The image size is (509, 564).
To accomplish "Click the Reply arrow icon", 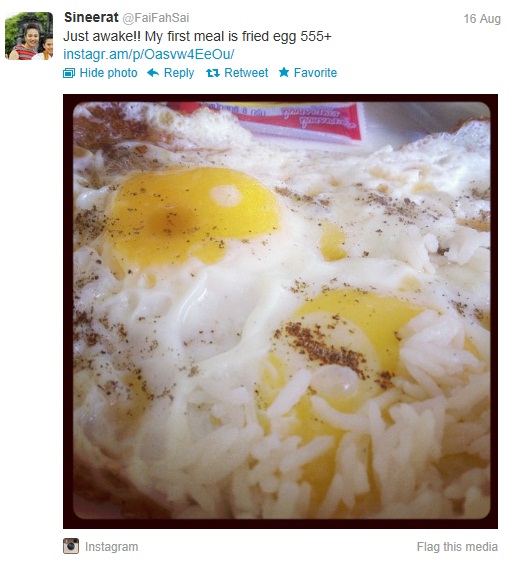I will pos(153,73).
